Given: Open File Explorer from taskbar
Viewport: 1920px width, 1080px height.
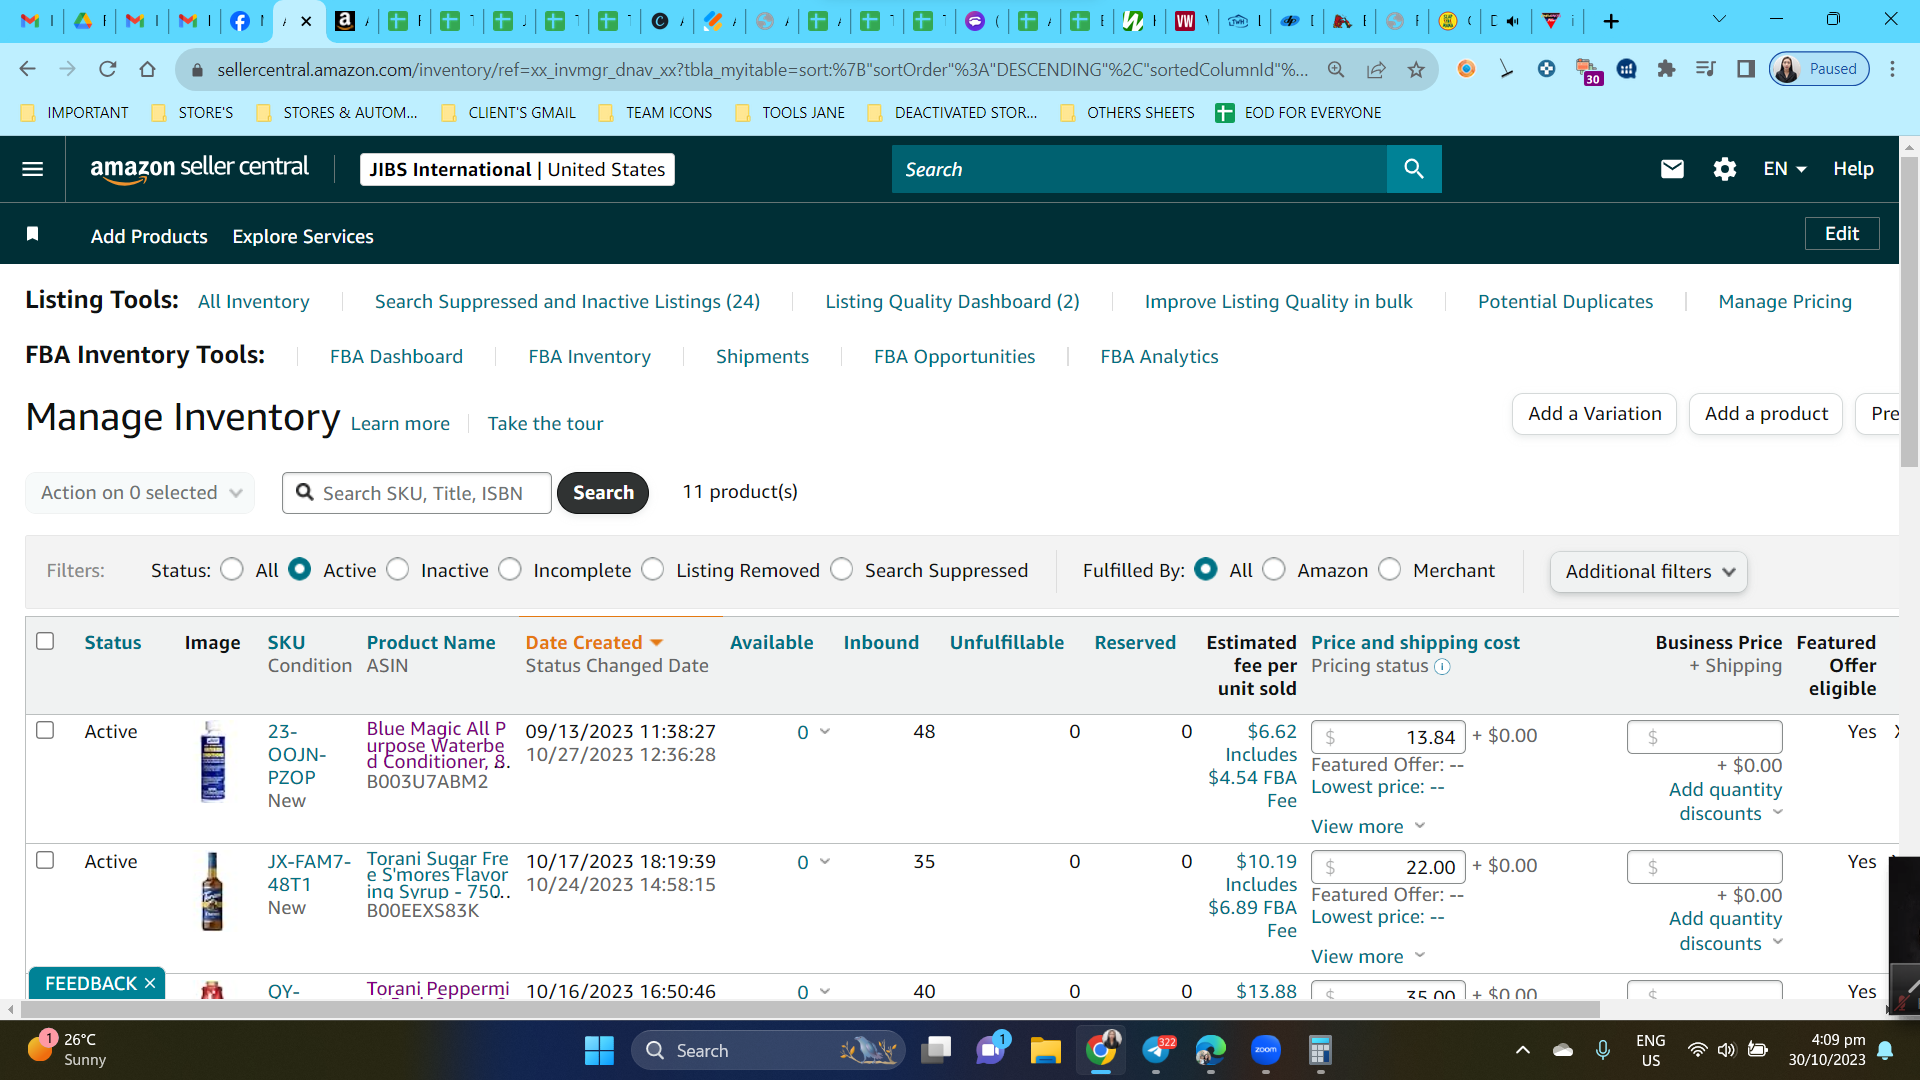Looking at the screenshot, I should pyautogui.click(x=1045, y=1051).
